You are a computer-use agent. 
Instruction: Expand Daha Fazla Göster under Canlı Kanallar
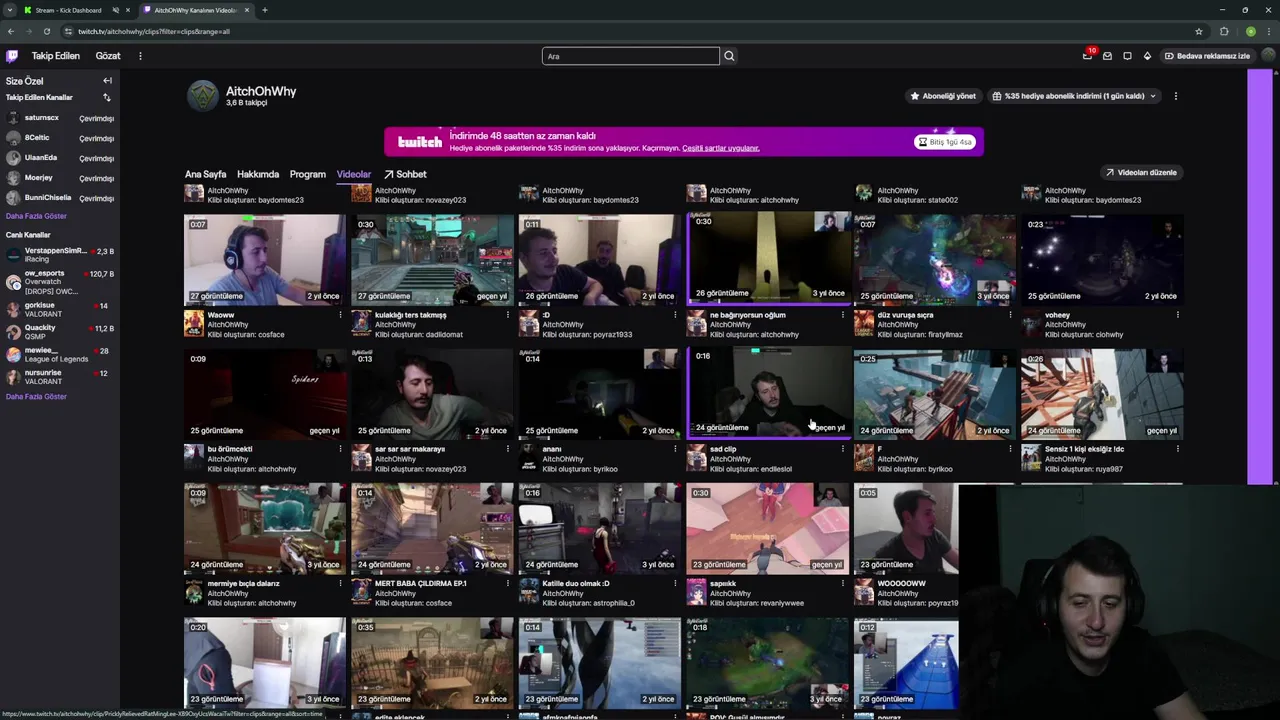36,397
